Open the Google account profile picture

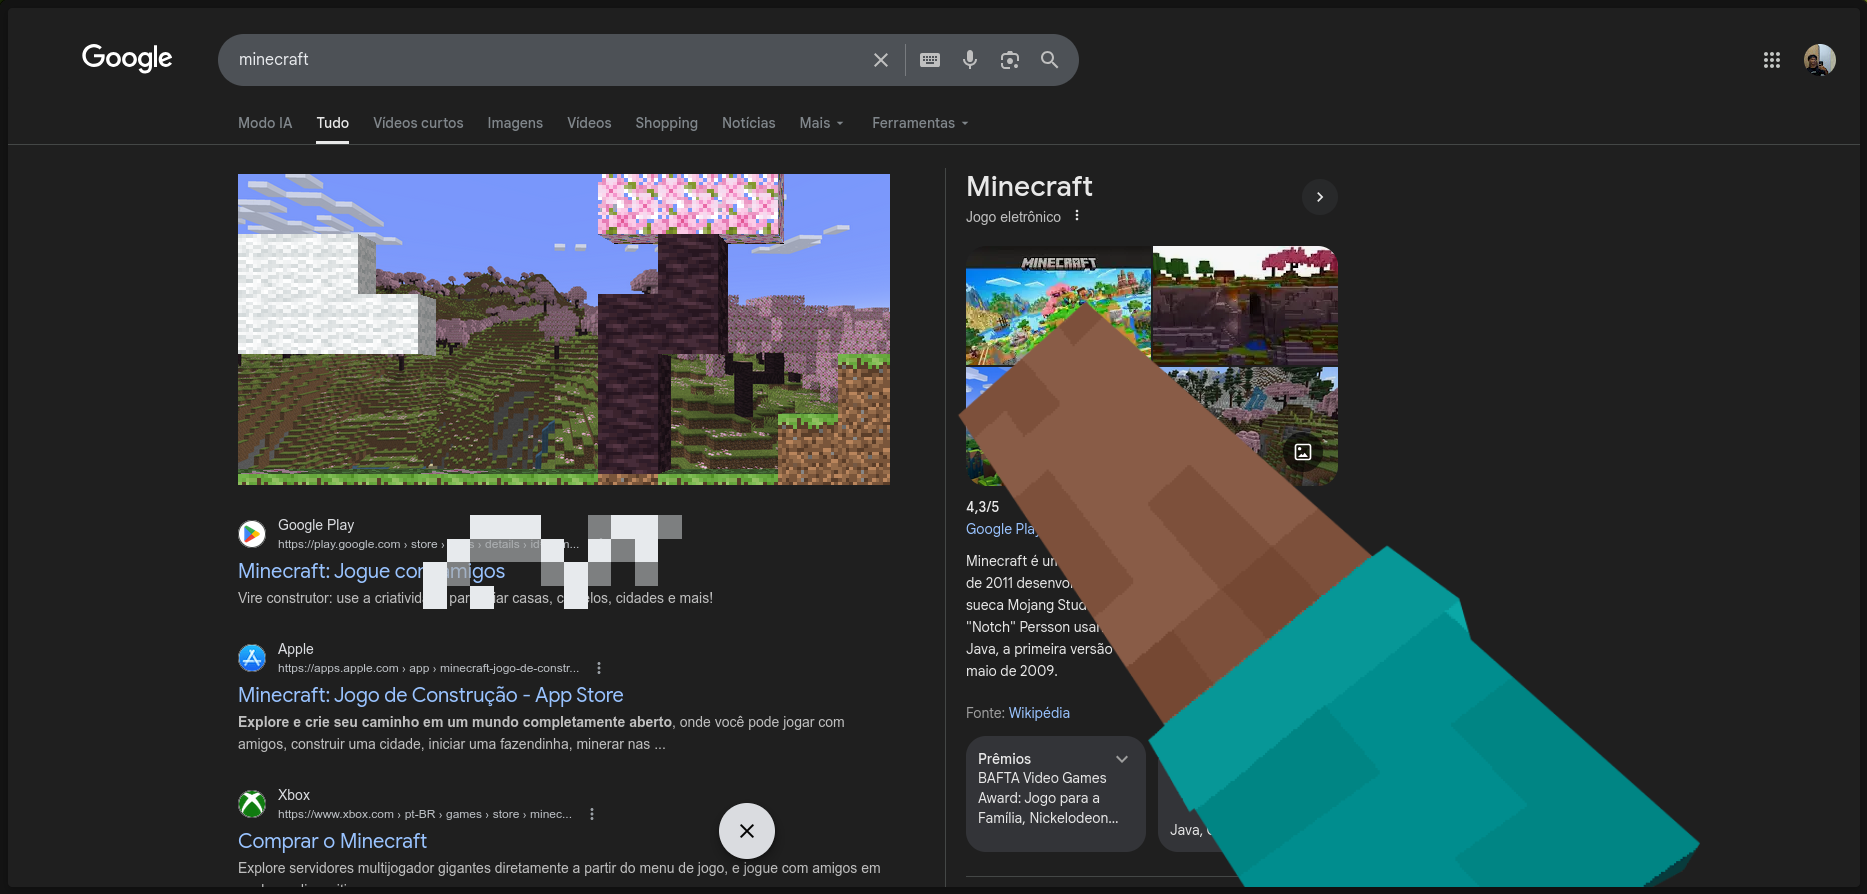point(1820,60)
